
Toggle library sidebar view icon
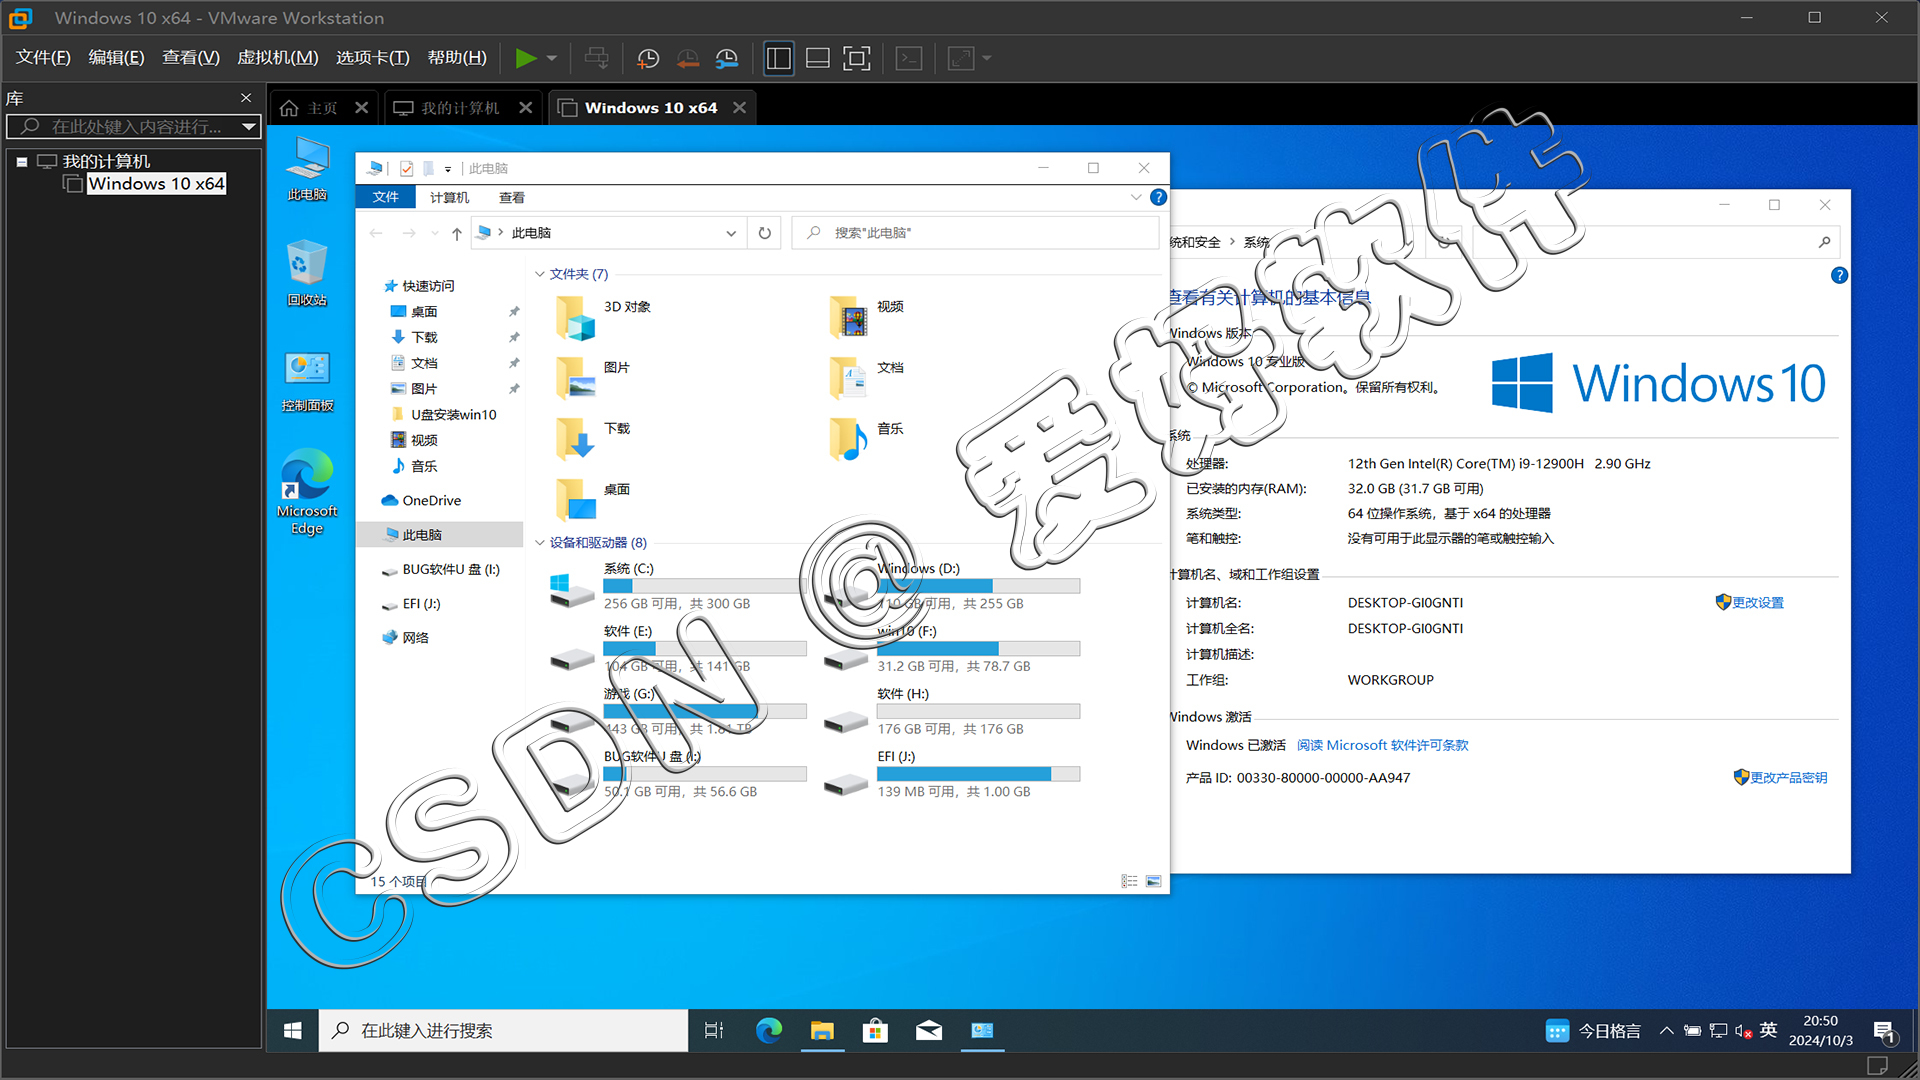point(778,58)
